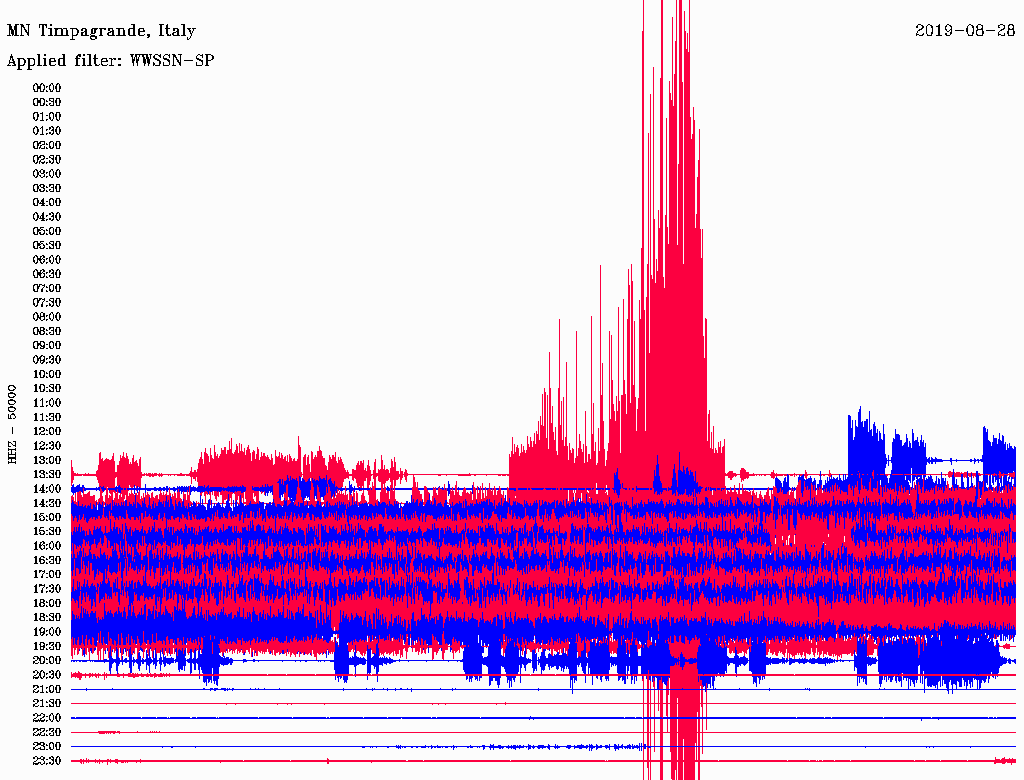Select the 12:00 time label
1024x780 pixels.
pyautogui.click(x=47, y=432)
